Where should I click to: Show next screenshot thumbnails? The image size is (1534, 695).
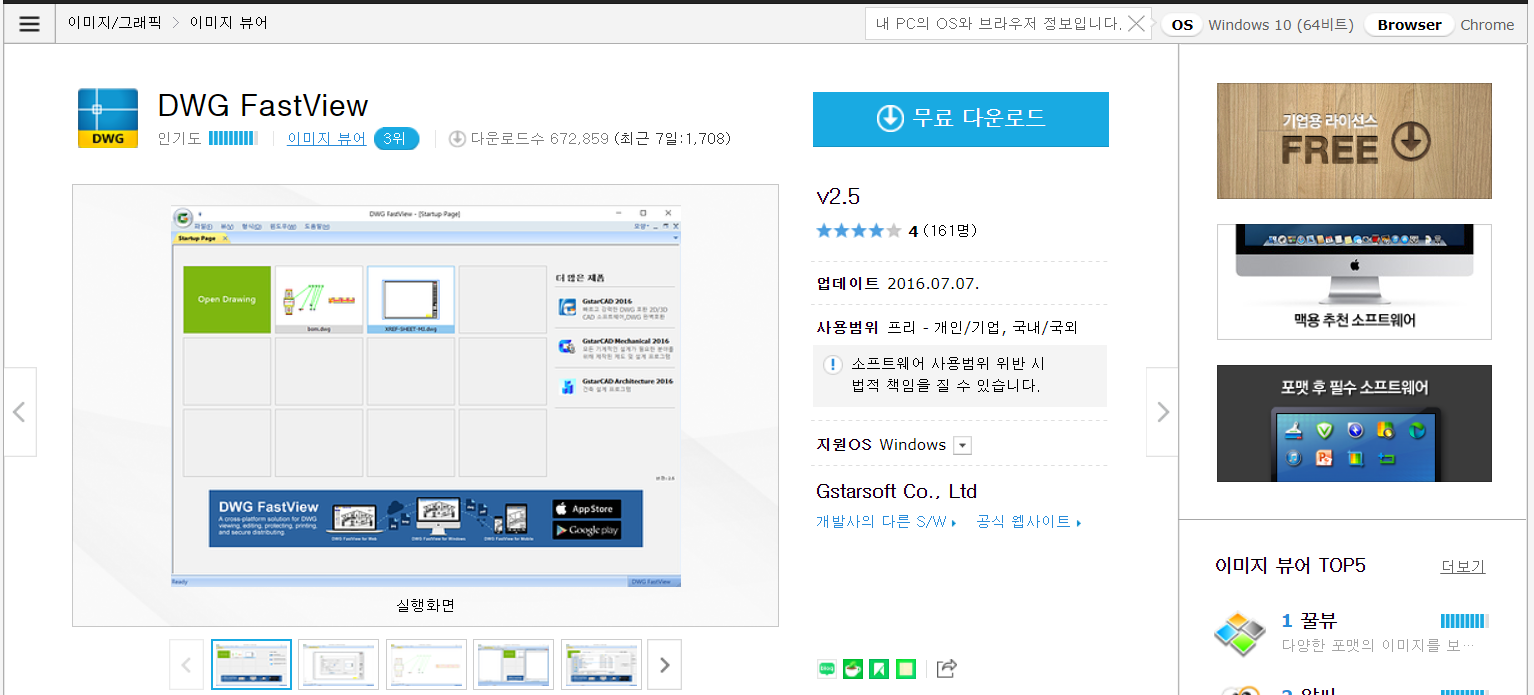664,665
